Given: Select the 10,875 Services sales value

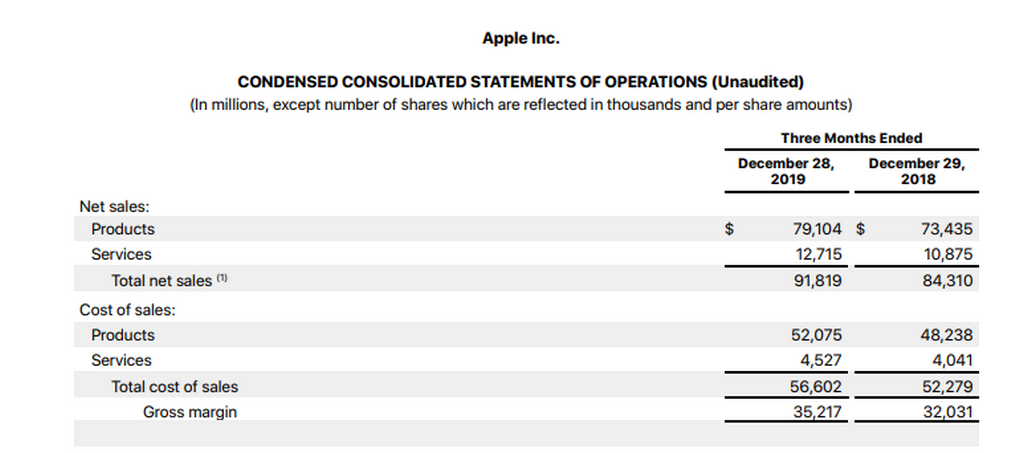Looking at the screenshot, I should pyautogui.click(x=948, y=254).
